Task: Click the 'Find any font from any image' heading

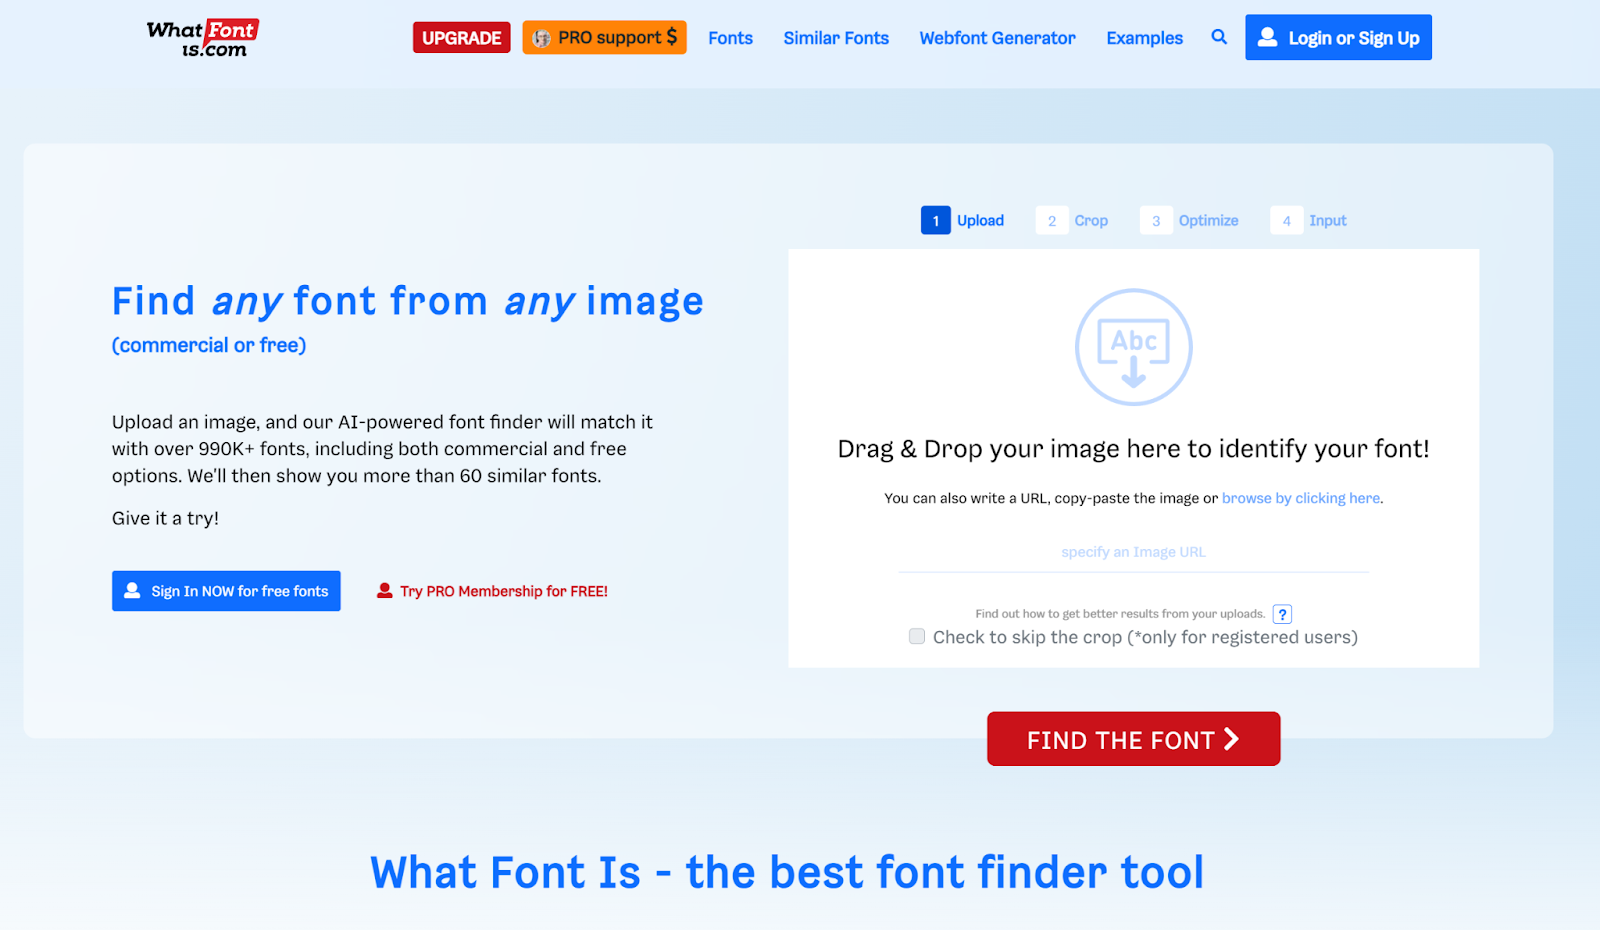Action: coord(408,301)
